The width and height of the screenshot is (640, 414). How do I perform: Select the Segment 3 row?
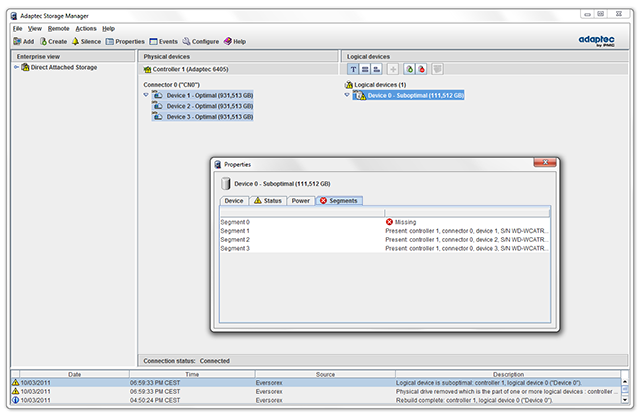point(384,249)
